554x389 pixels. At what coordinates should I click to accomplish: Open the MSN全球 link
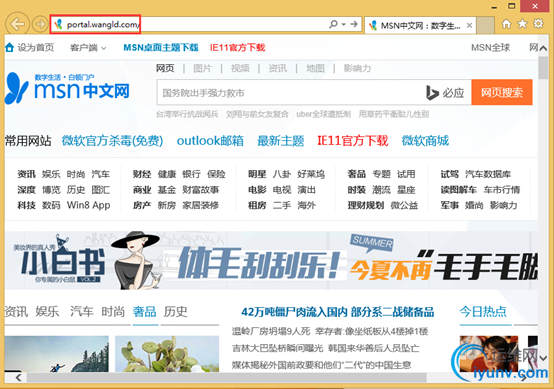click(490, 48)
